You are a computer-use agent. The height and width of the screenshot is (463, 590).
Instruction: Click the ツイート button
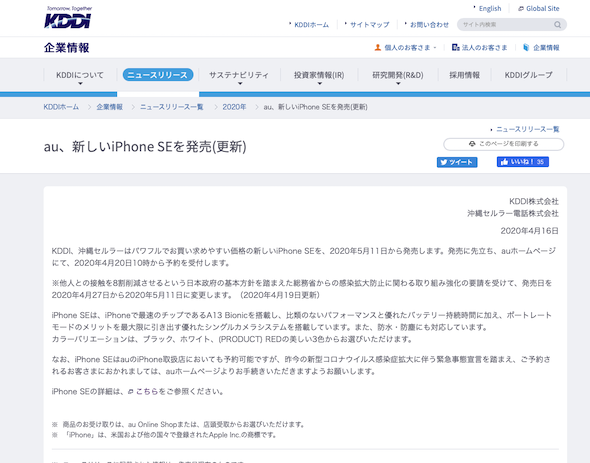[x=457, y=162]
